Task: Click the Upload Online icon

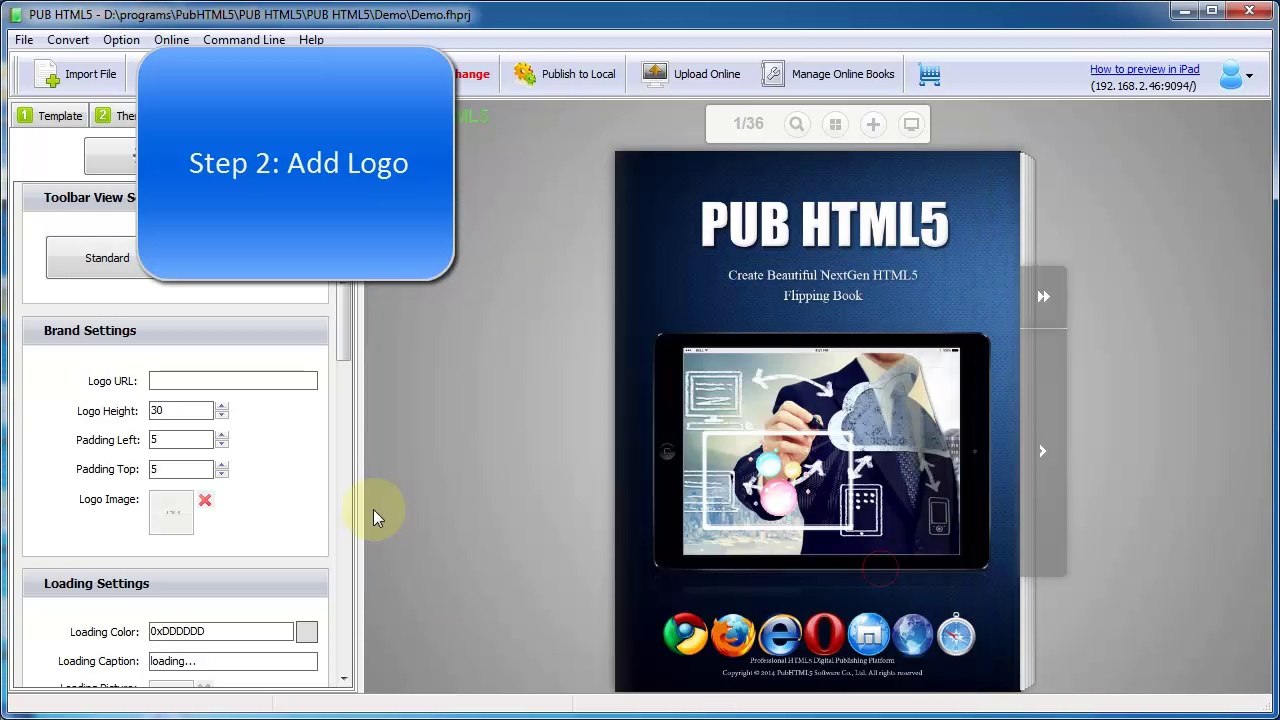Action: pos(655,74)
